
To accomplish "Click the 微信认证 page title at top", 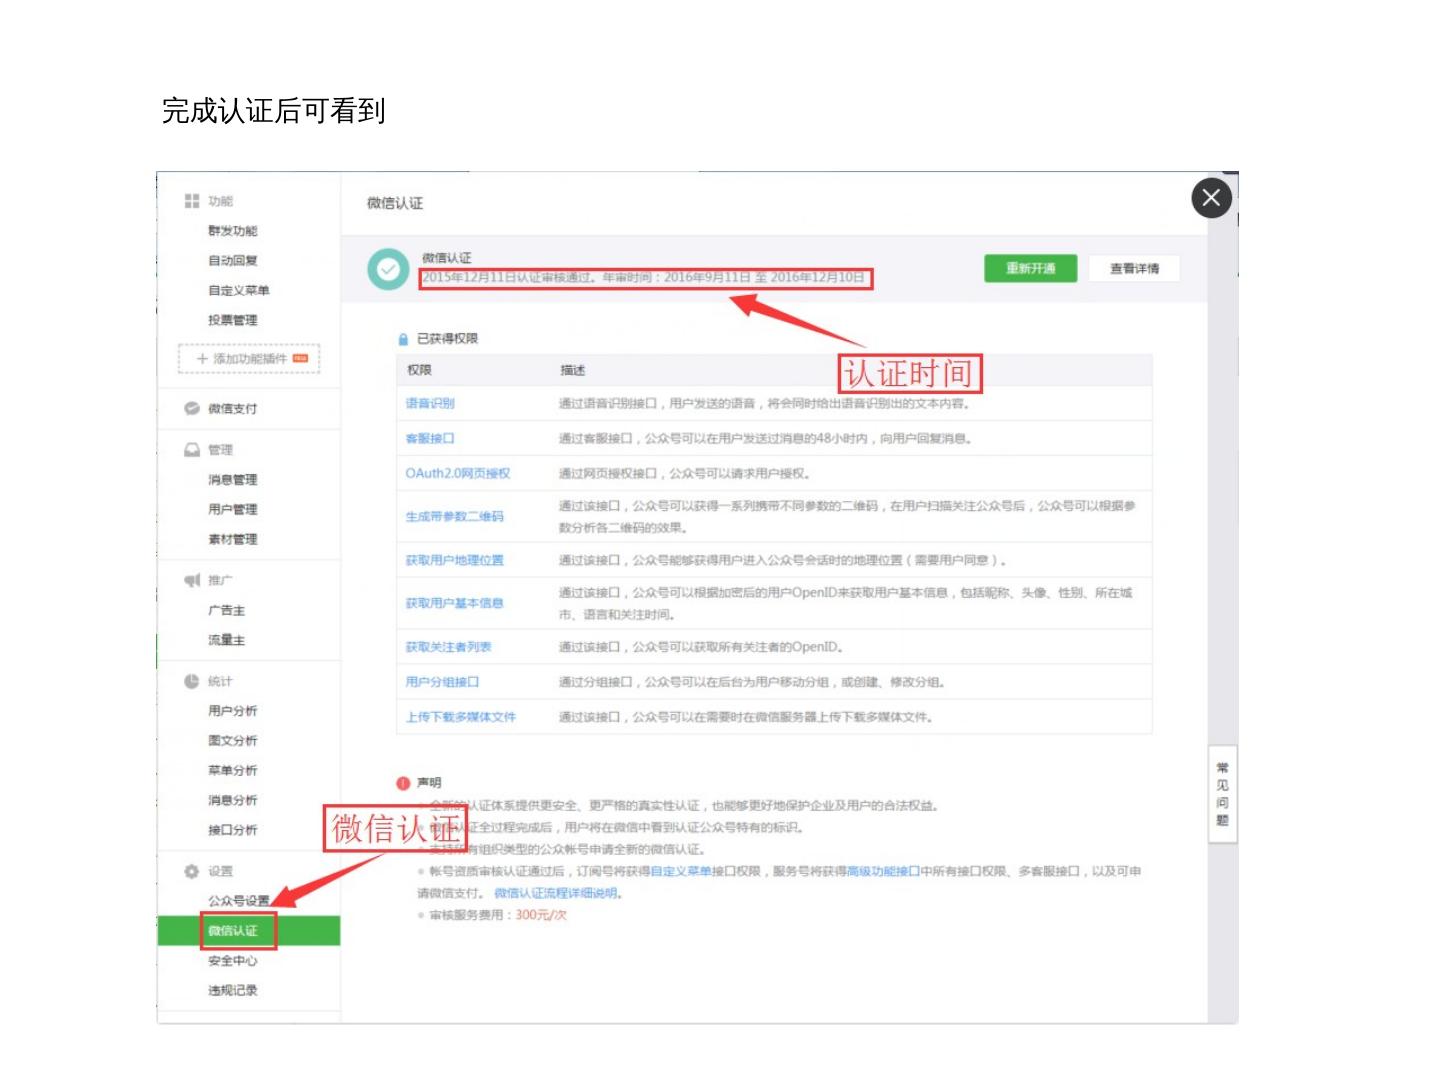I will 395,203.
